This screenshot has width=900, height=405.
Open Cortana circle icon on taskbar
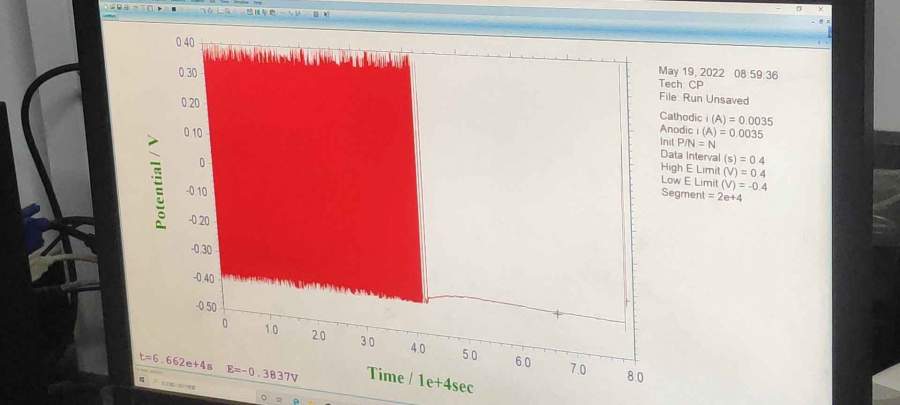263,398
